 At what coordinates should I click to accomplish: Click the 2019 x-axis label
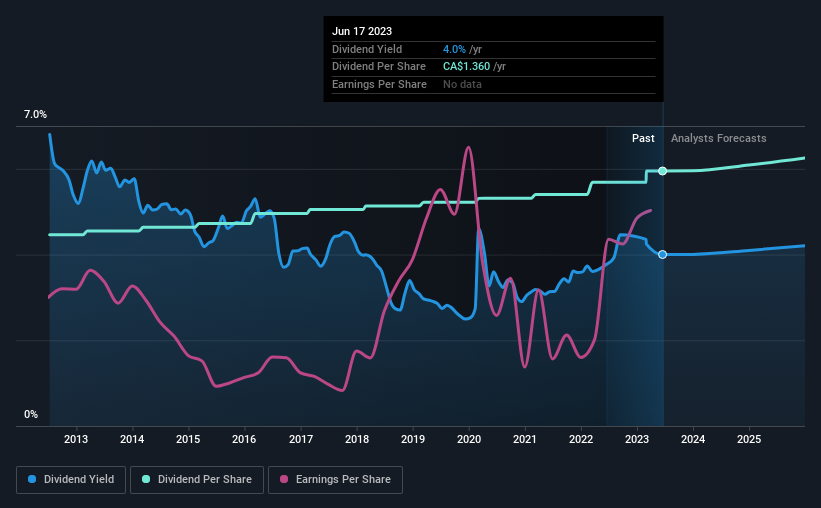413,439
